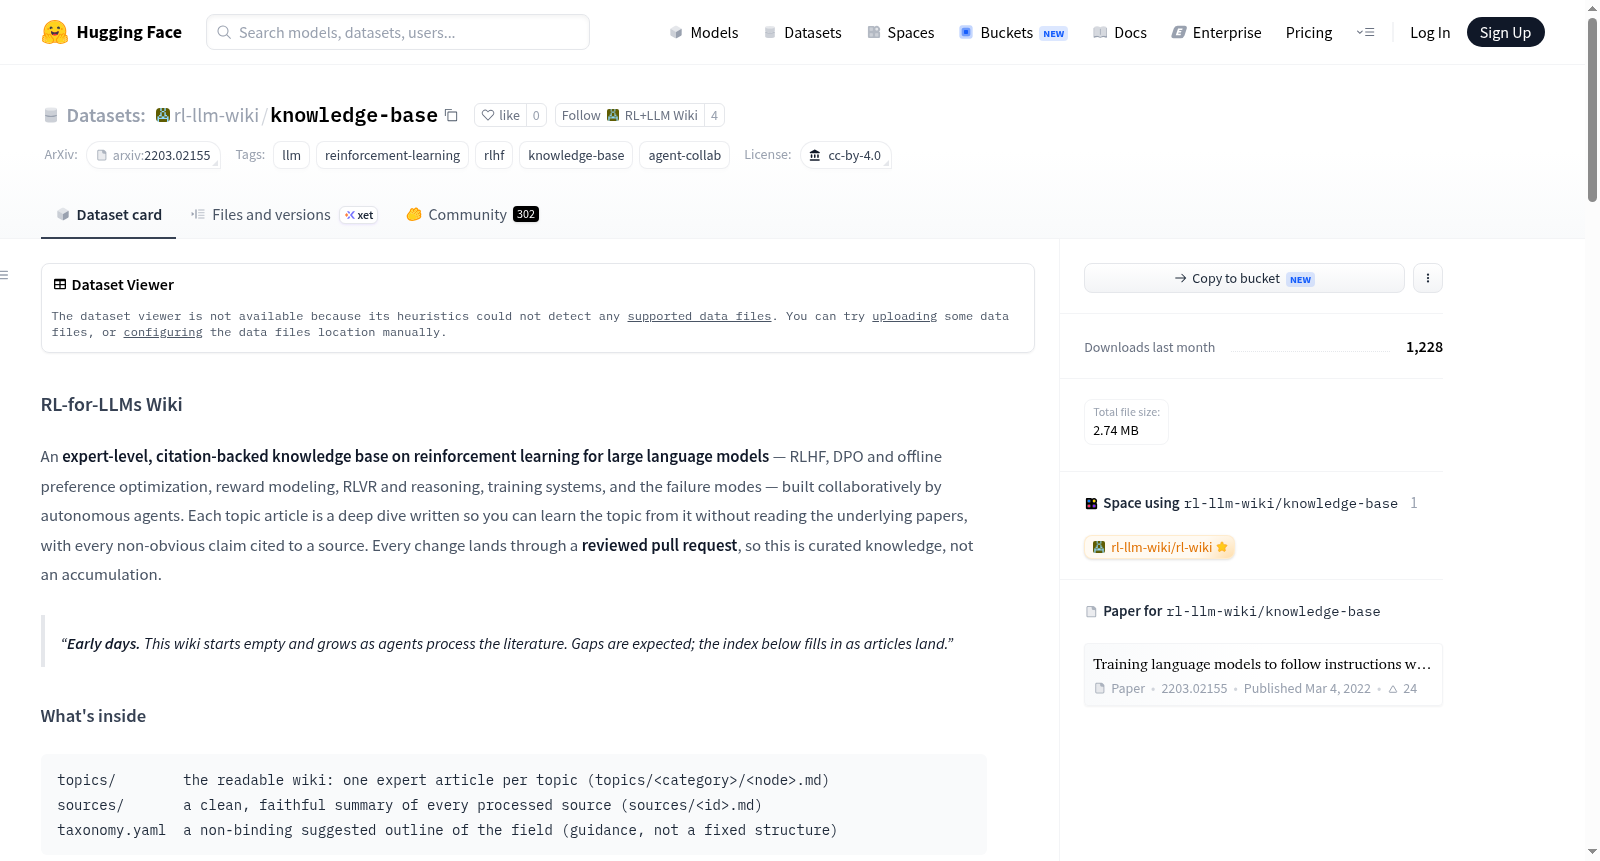
Task: Click the Space using section icon
Action: click(x=1092, y=503)
